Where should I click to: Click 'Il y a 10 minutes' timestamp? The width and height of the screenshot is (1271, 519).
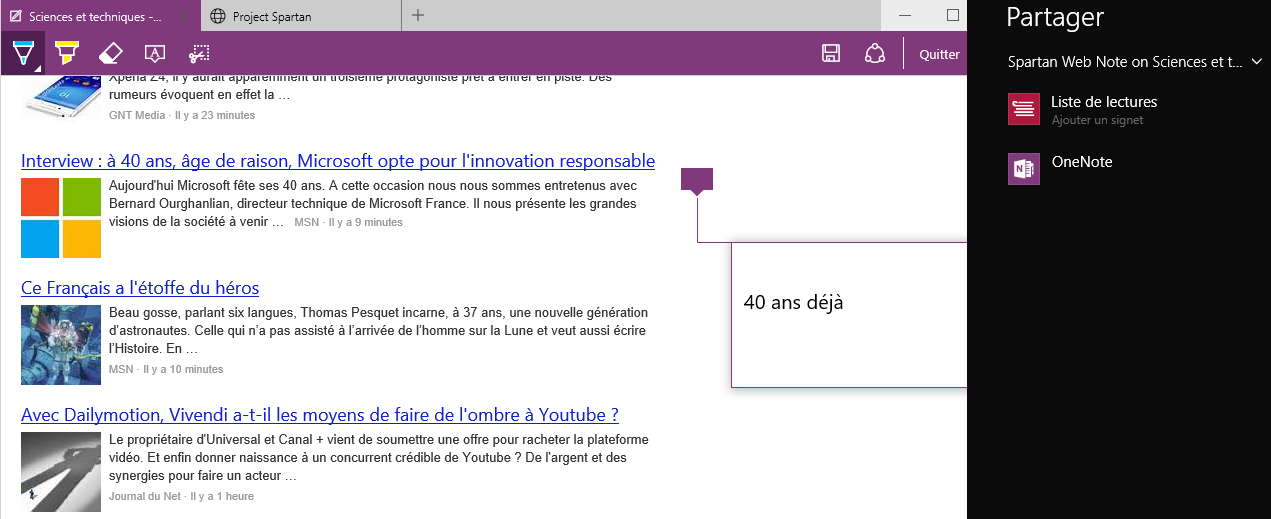click(183, 369)
